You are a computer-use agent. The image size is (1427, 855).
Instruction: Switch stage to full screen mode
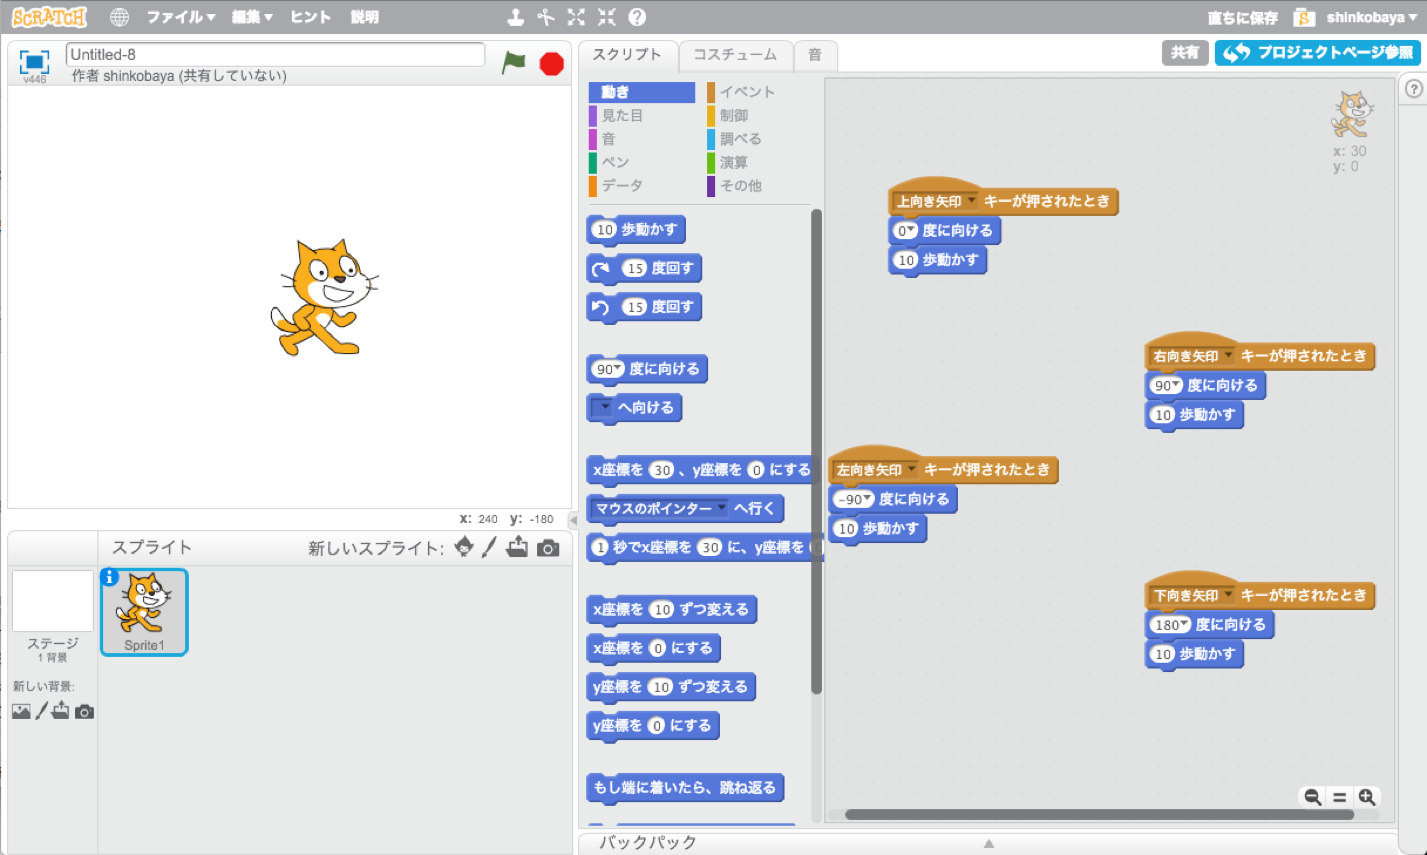34,61
